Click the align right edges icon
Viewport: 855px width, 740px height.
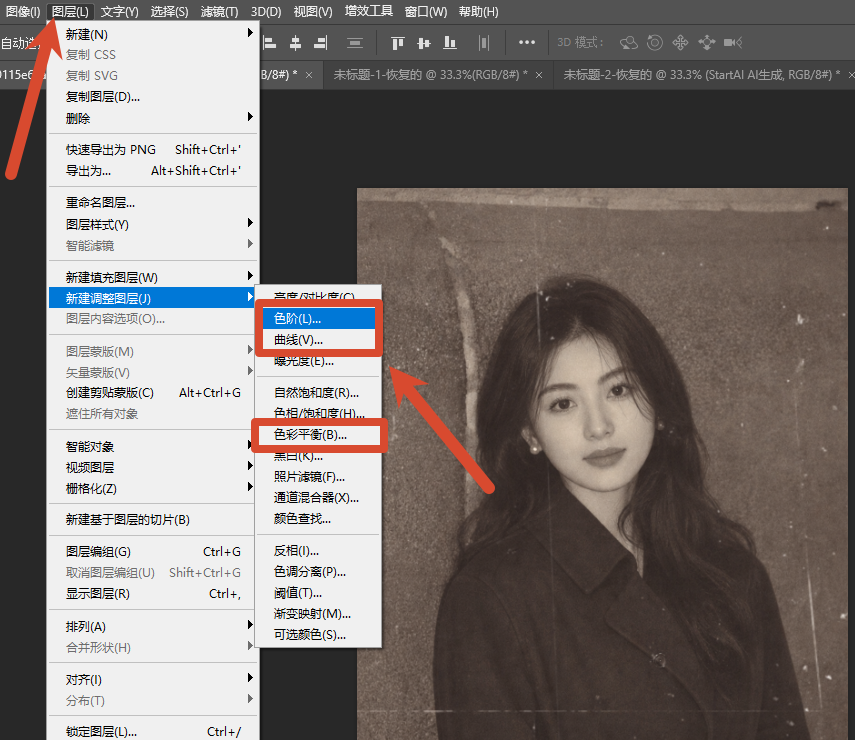[321, 43]
